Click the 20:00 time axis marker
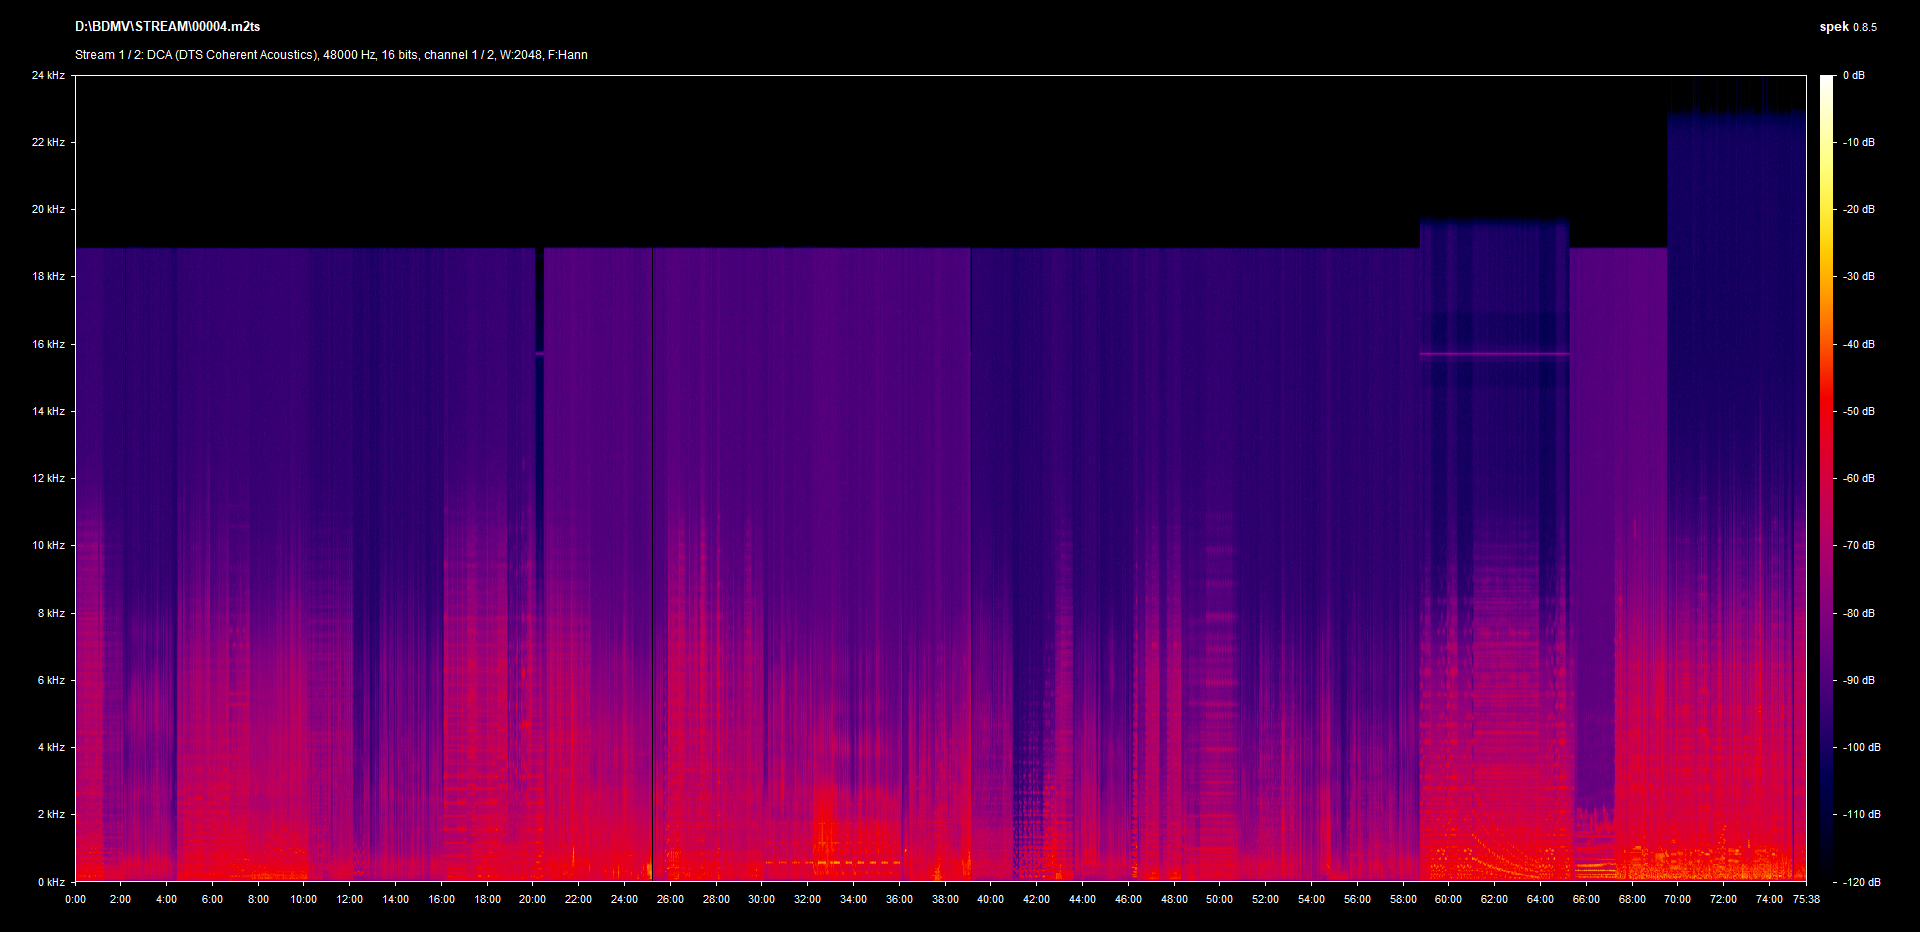 click(x=532, y=899)
